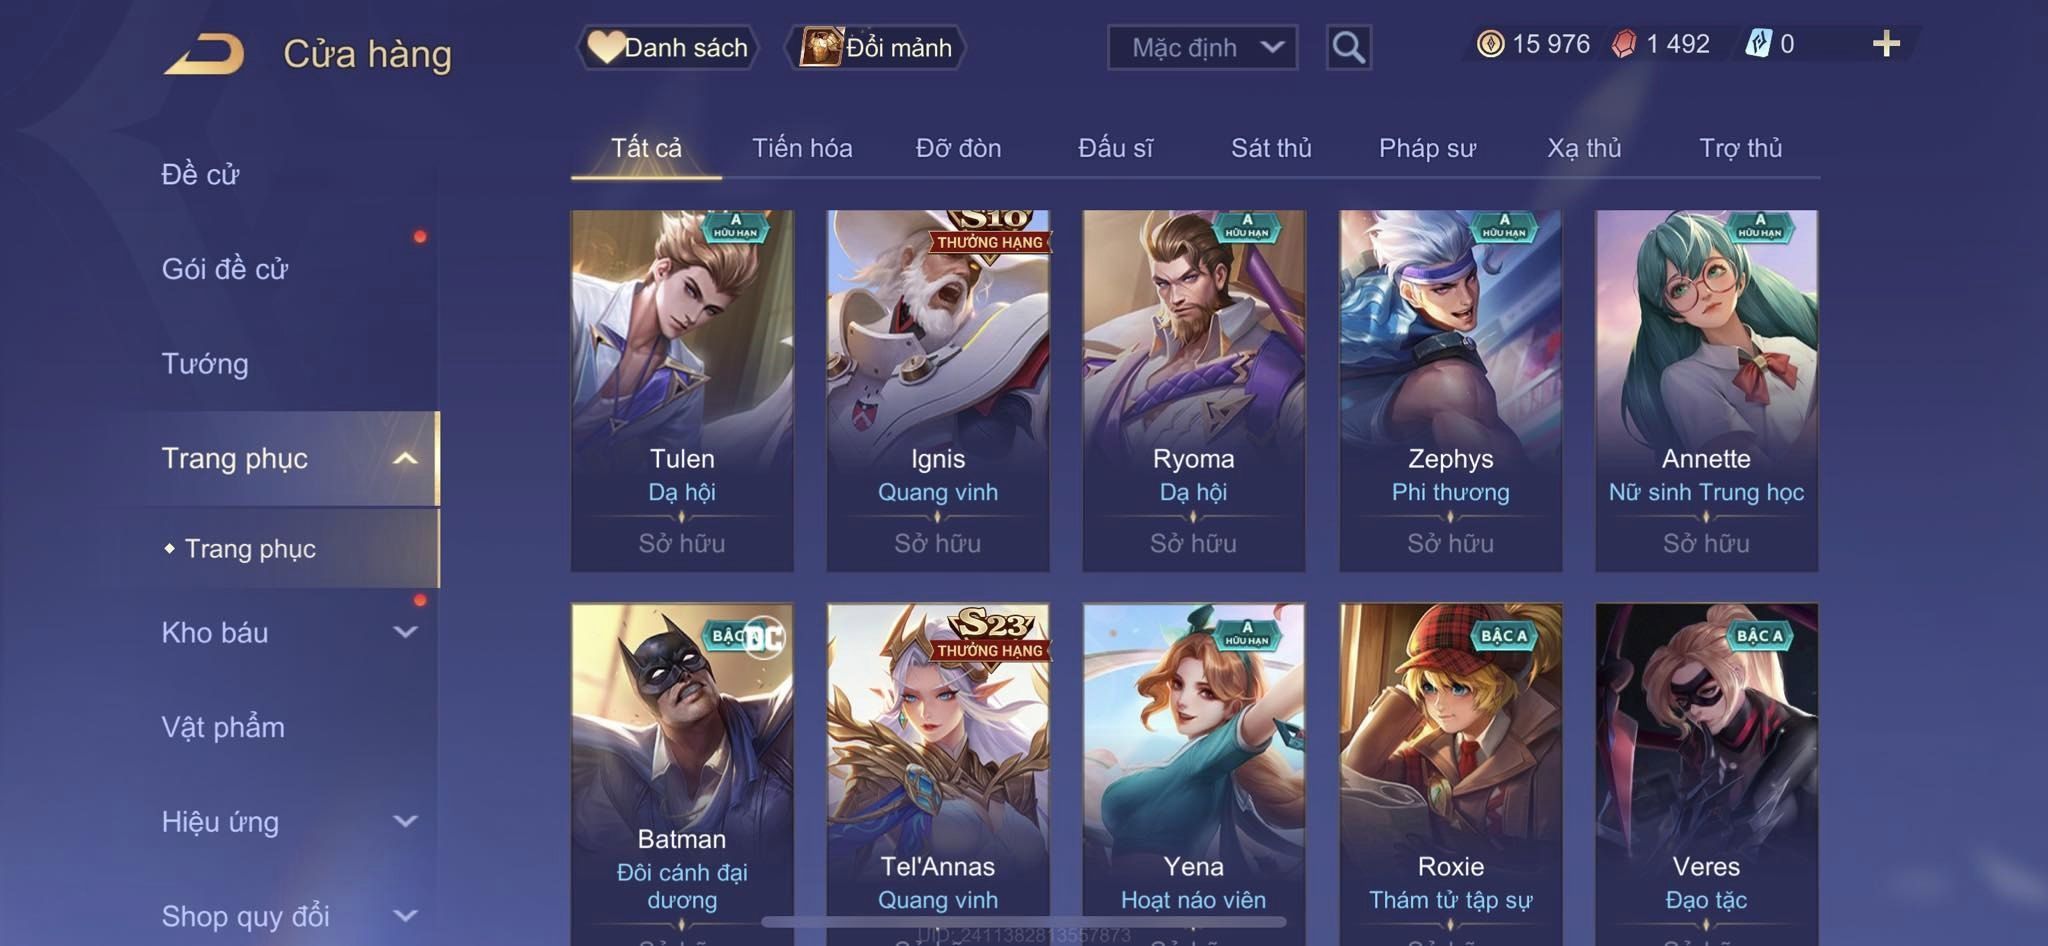Open Danh sách wishlist heart button
Viewport: 2048px width, 946px height.
coord(667,47)
